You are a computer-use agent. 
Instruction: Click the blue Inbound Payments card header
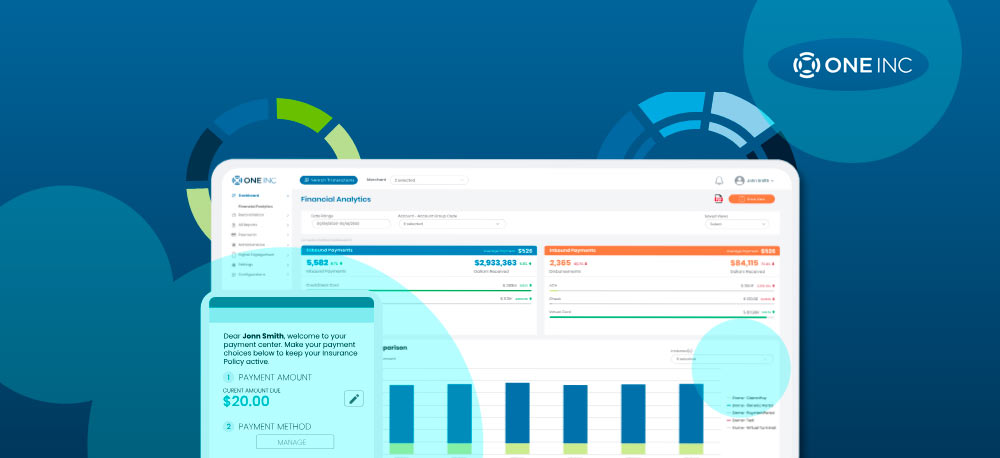click(419, 251)
